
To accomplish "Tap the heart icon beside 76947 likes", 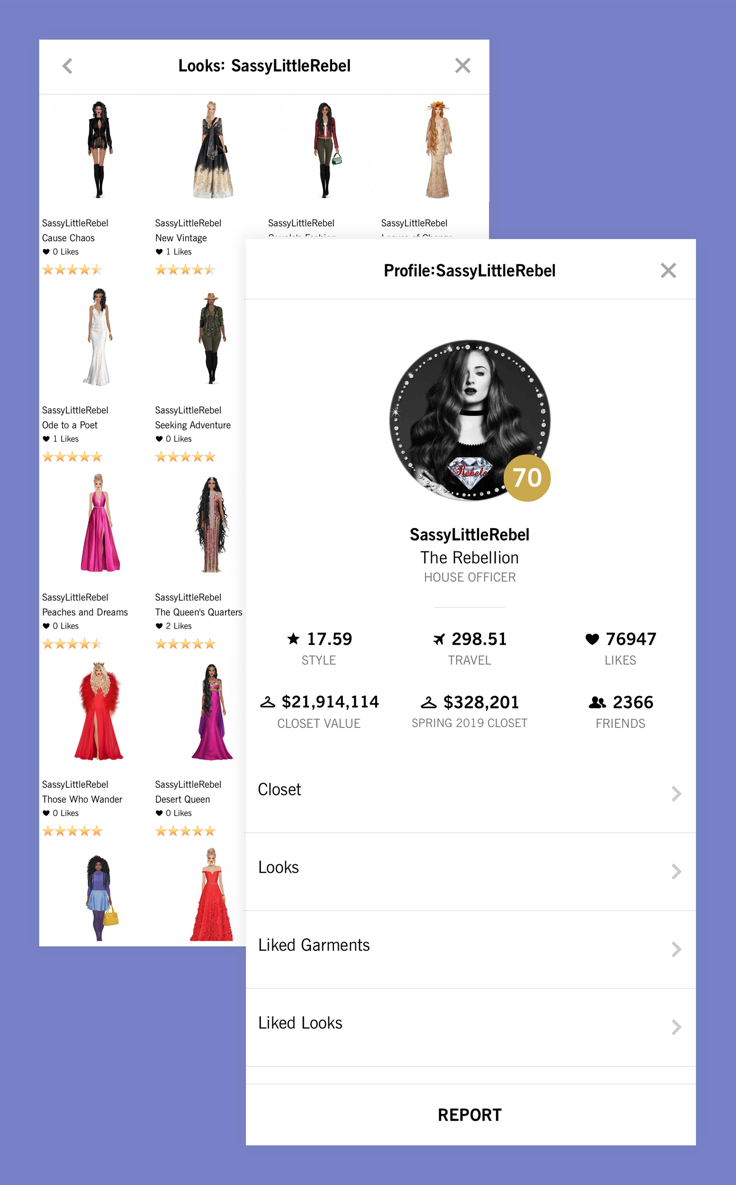I will tap(592, 639).
